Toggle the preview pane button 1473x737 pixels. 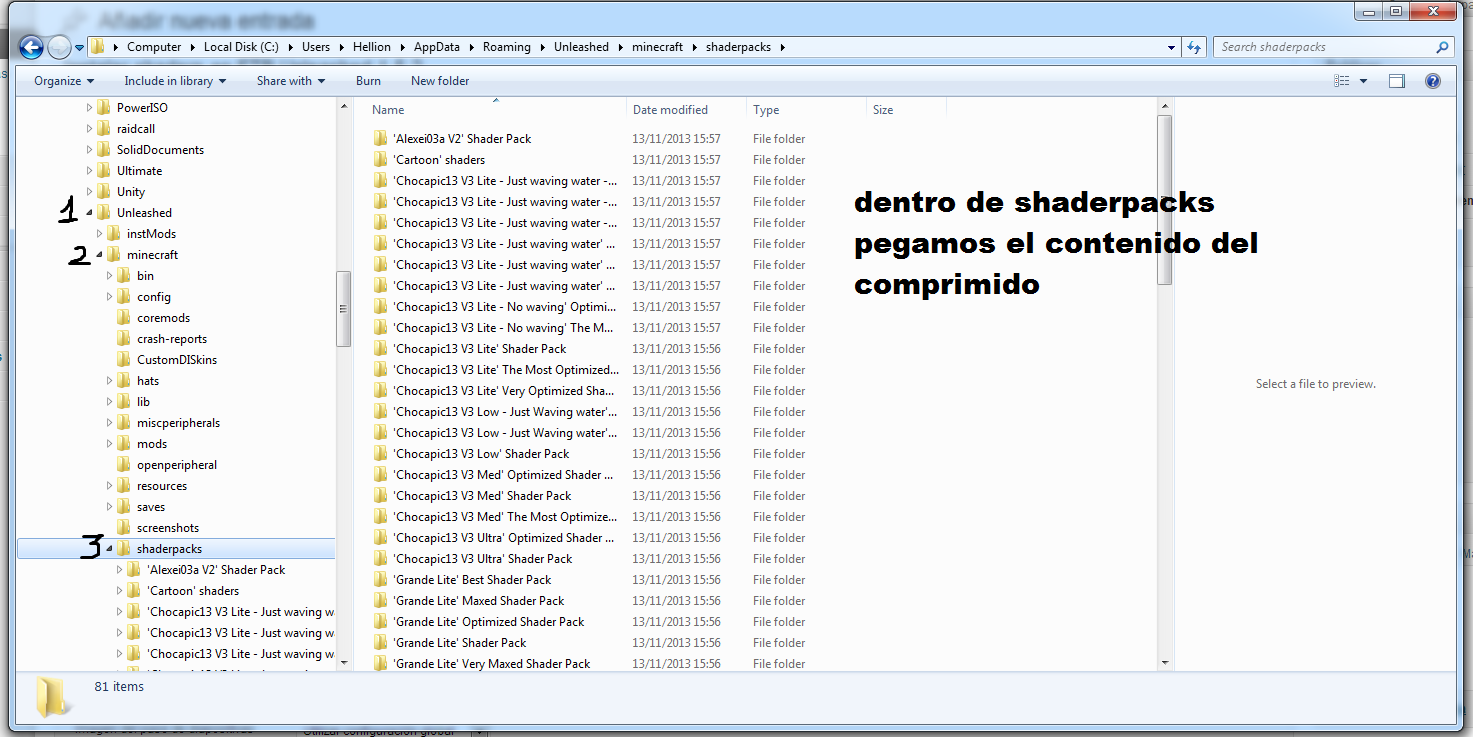click(x=1397, y=81)
